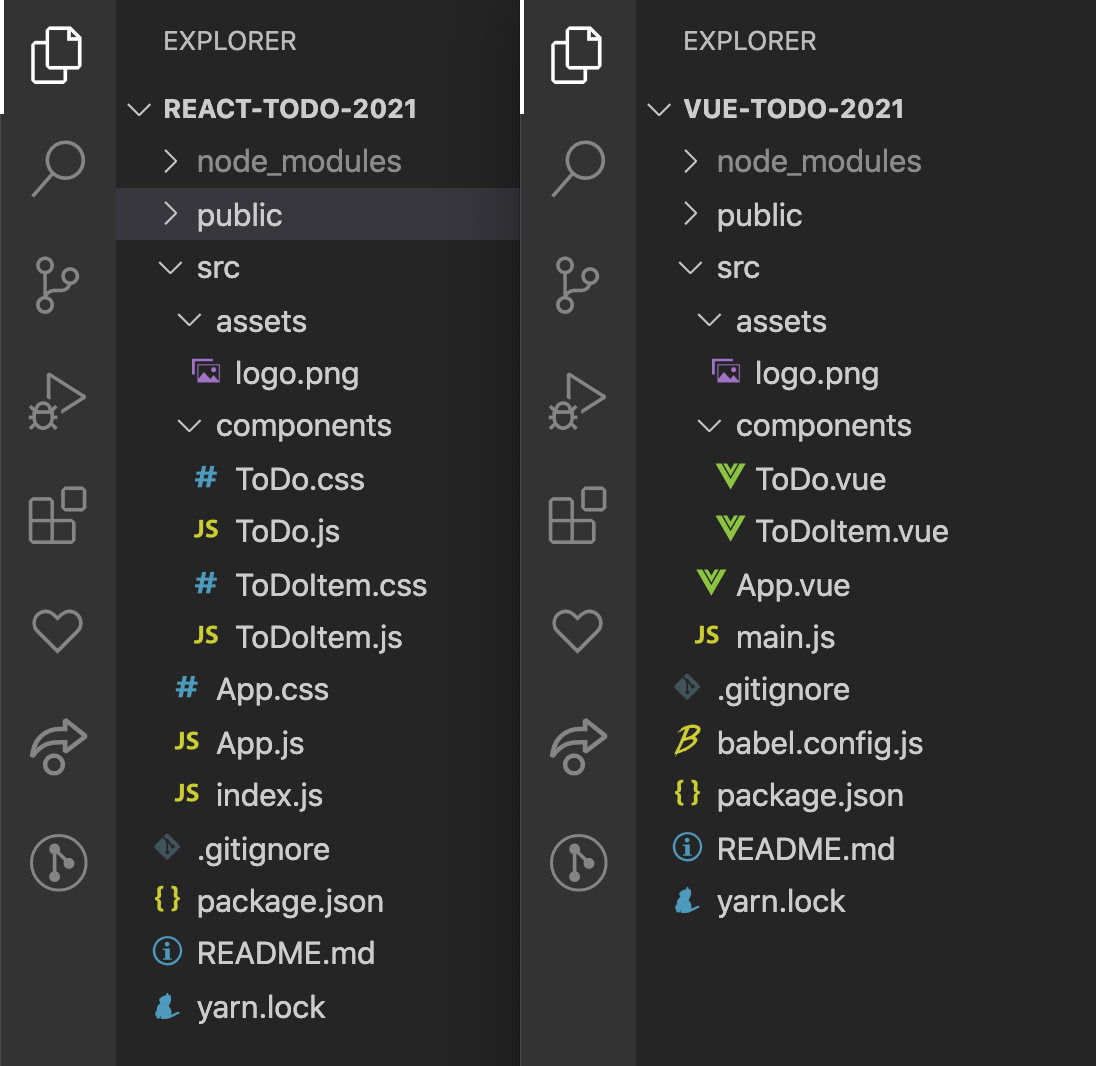
Task: Open the Source Control icon
Action: 57,285
